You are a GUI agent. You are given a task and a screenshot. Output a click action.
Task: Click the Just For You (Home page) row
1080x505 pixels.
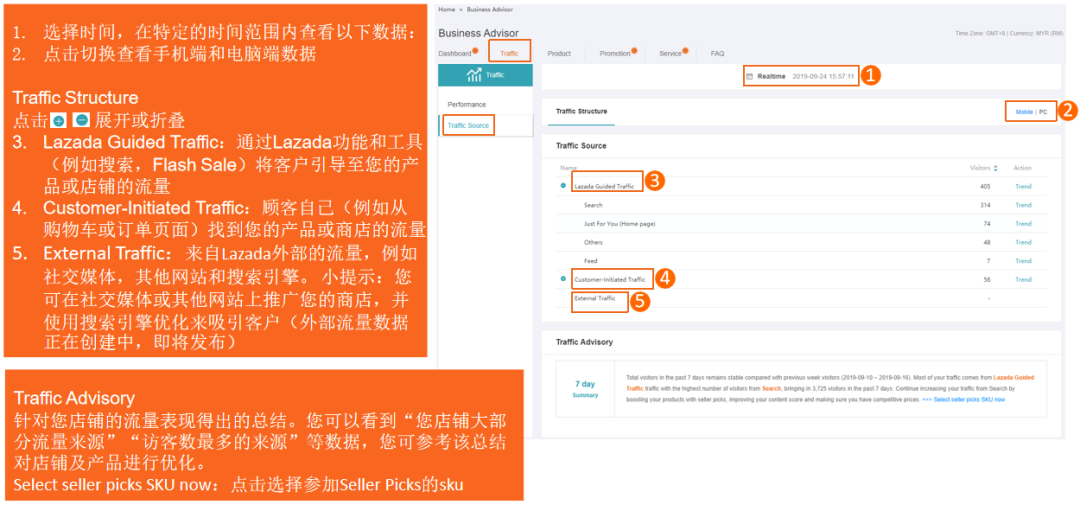(x=800, y=224)
